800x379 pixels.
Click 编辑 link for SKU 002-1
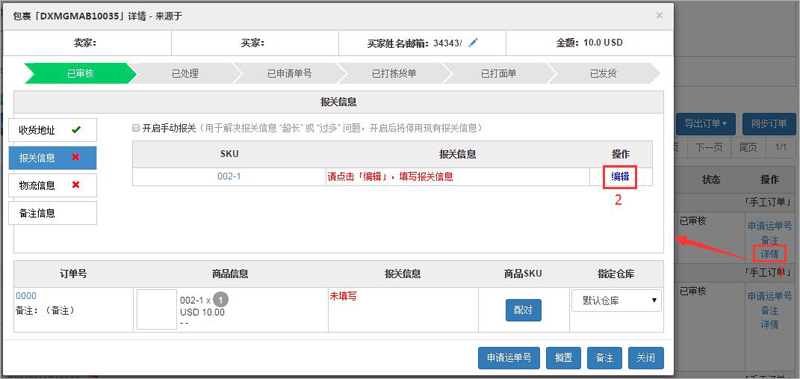point(620,177)
